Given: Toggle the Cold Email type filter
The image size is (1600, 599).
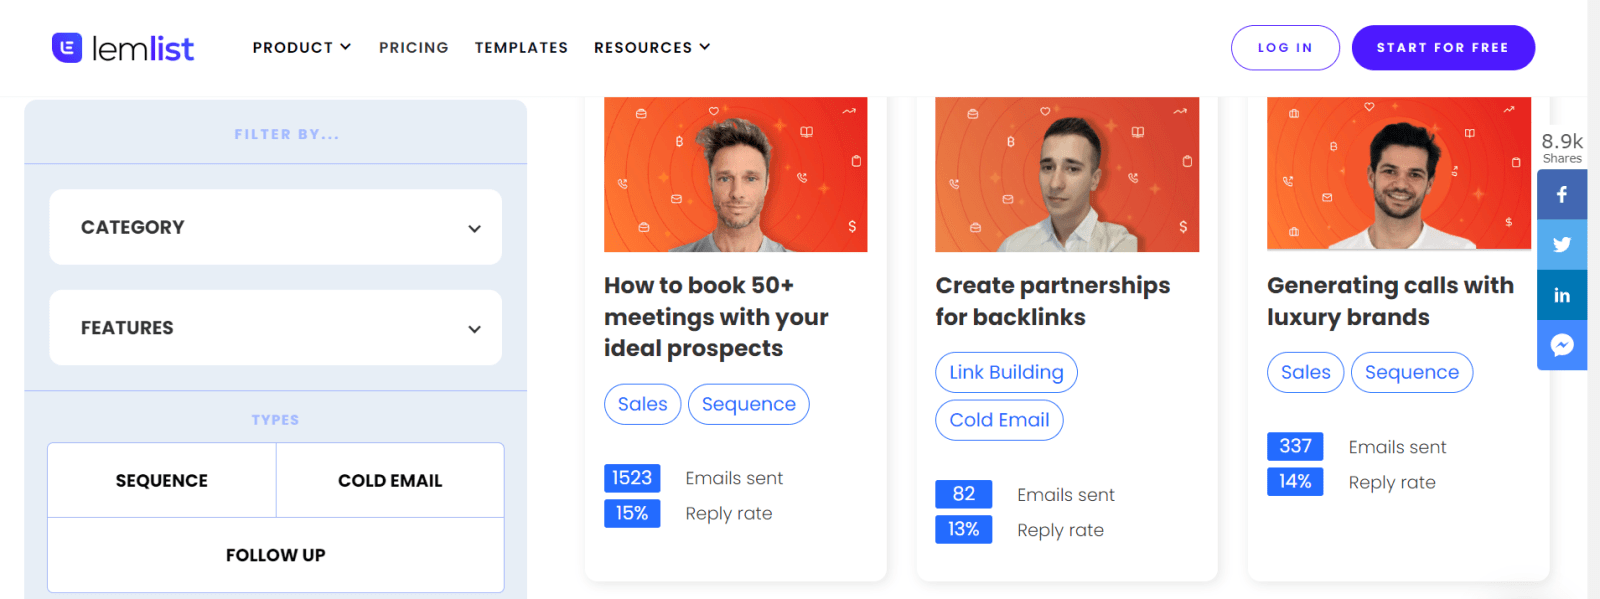Looking at the screenshot, I should 390,481.
